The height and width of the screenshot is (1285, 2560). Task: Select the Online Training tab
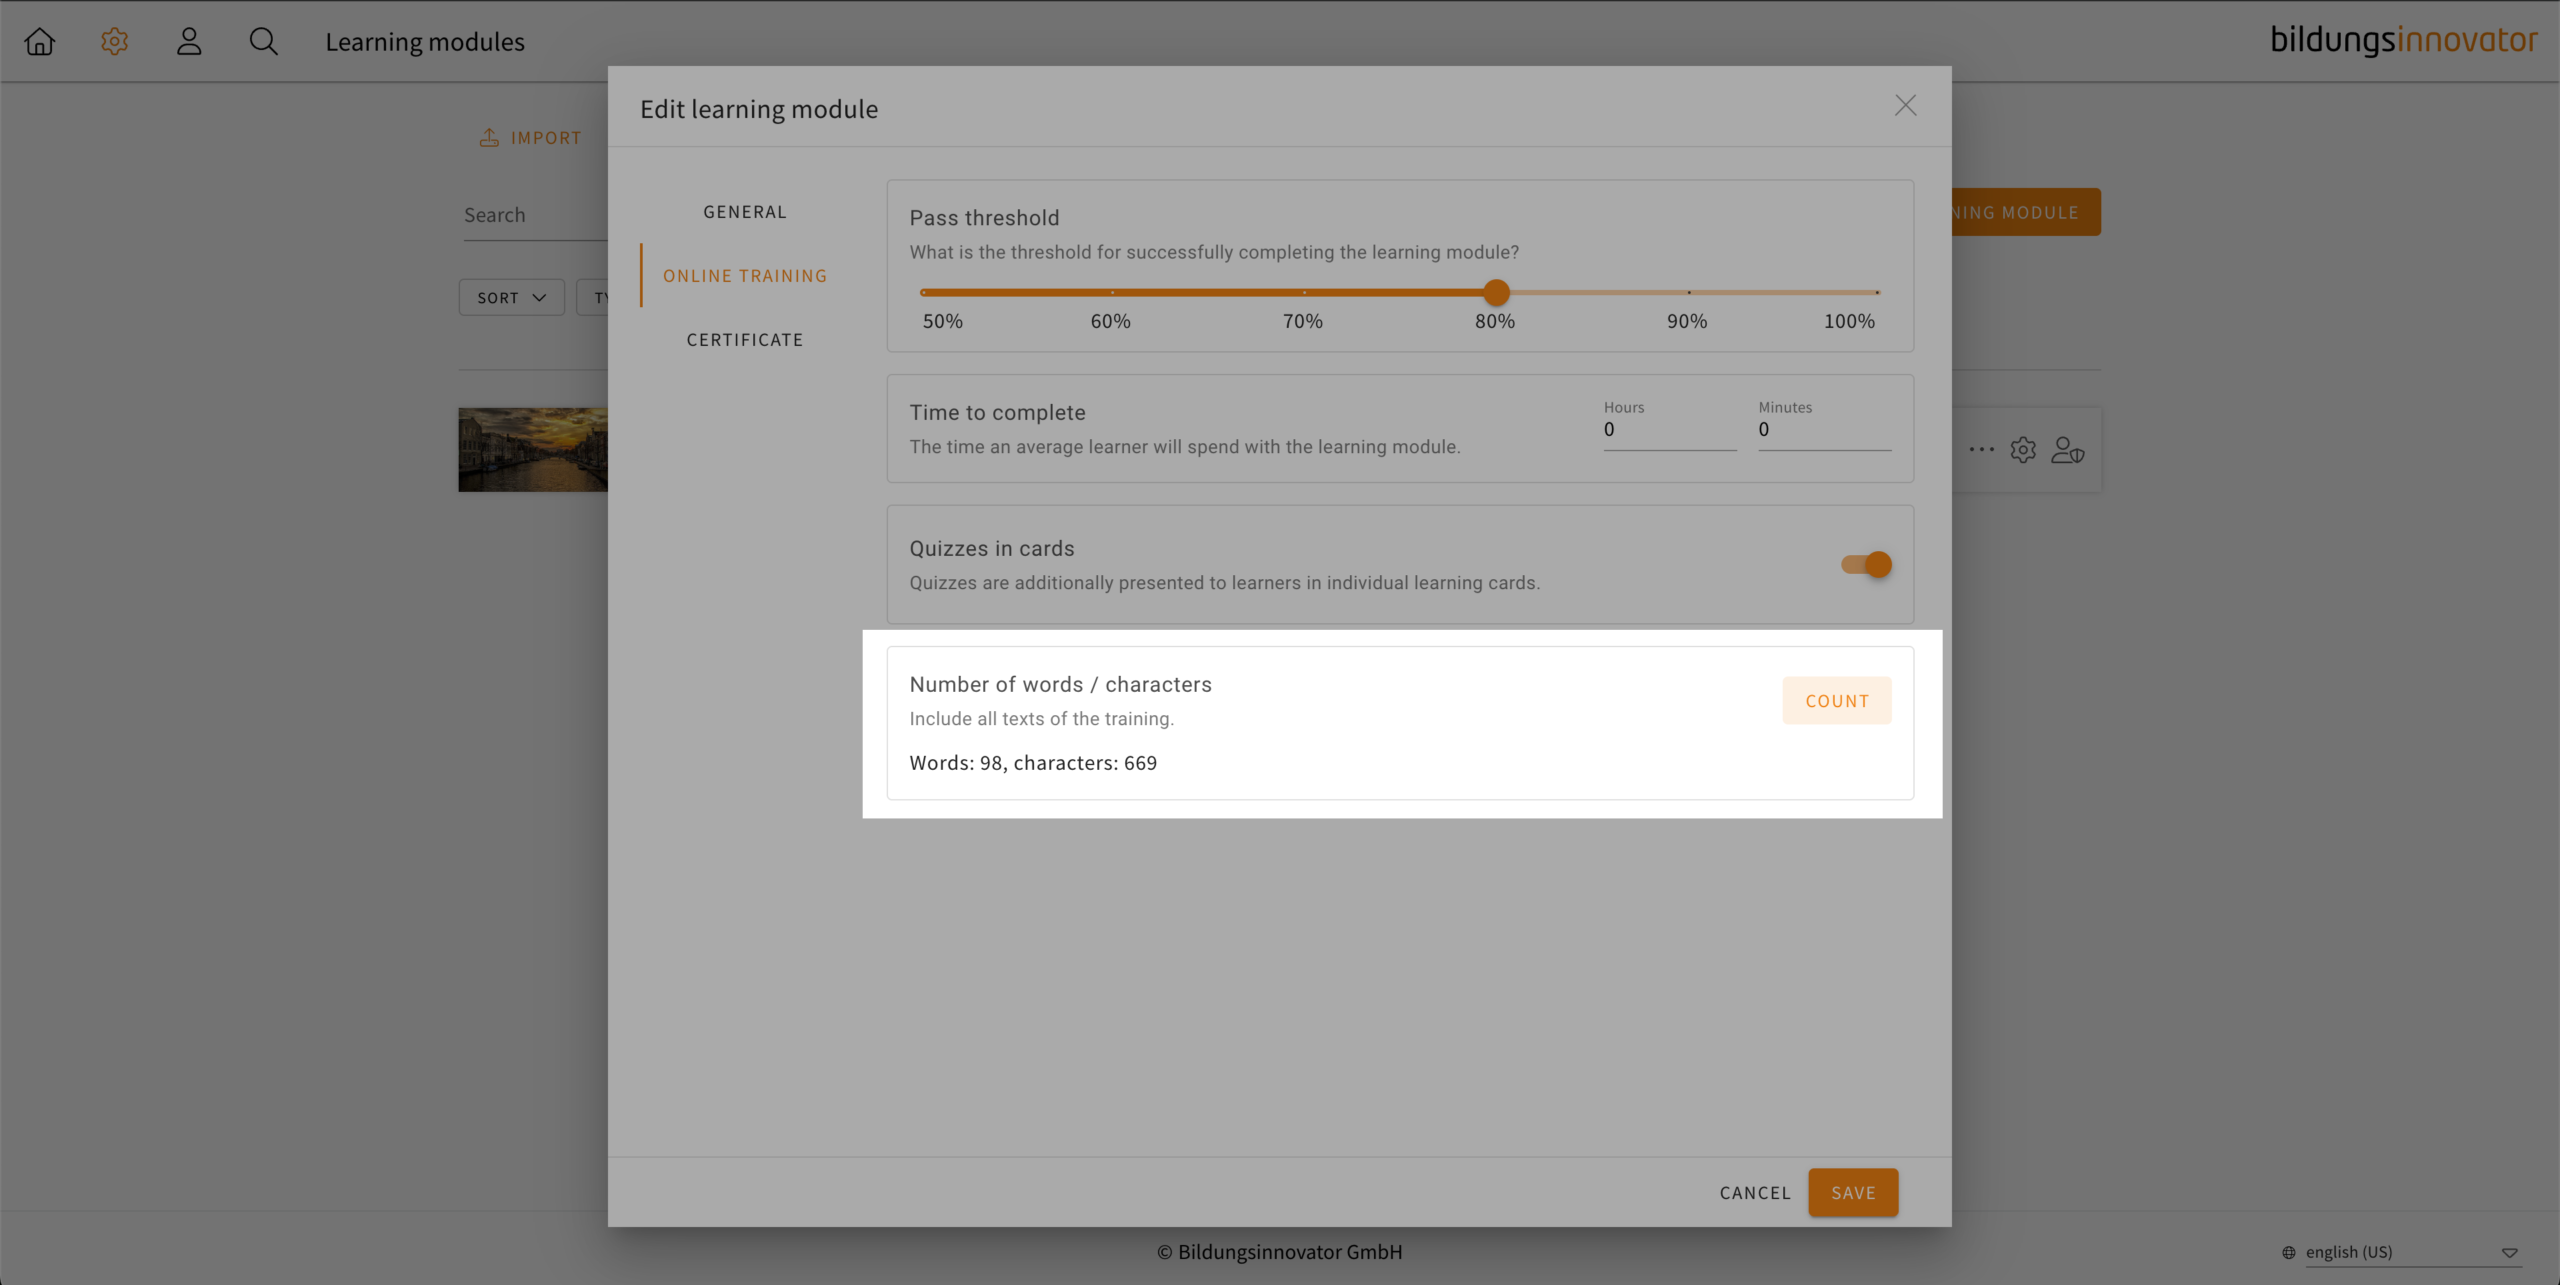click(x=745, y=276)
